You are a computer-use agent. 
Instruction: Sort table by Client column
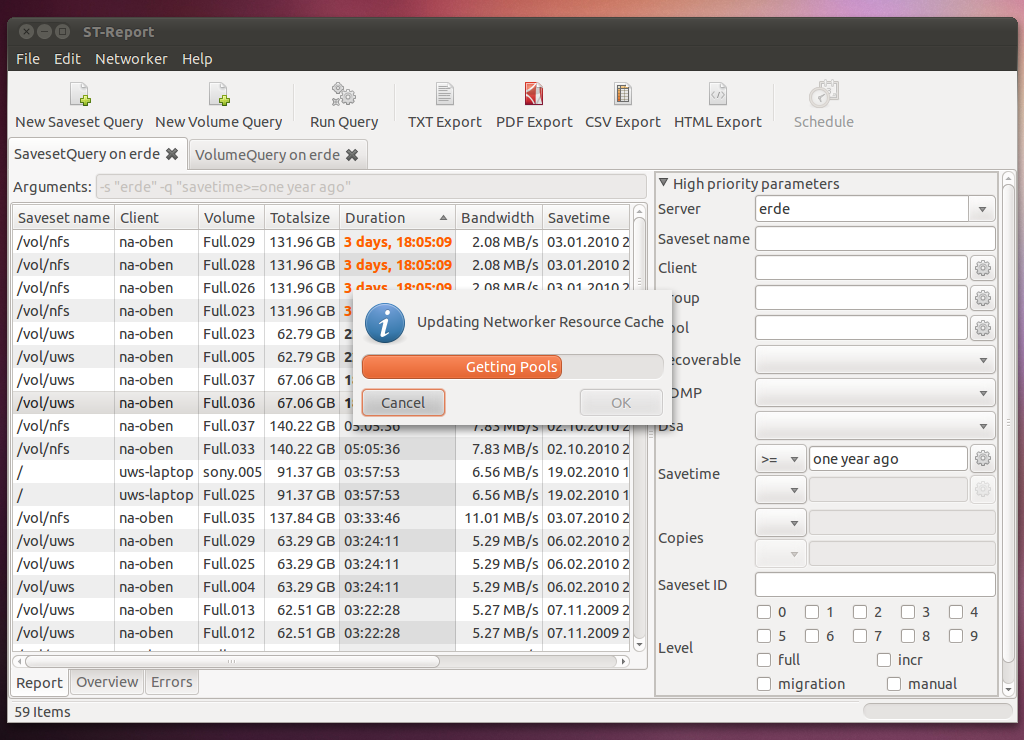coord(156,217)
